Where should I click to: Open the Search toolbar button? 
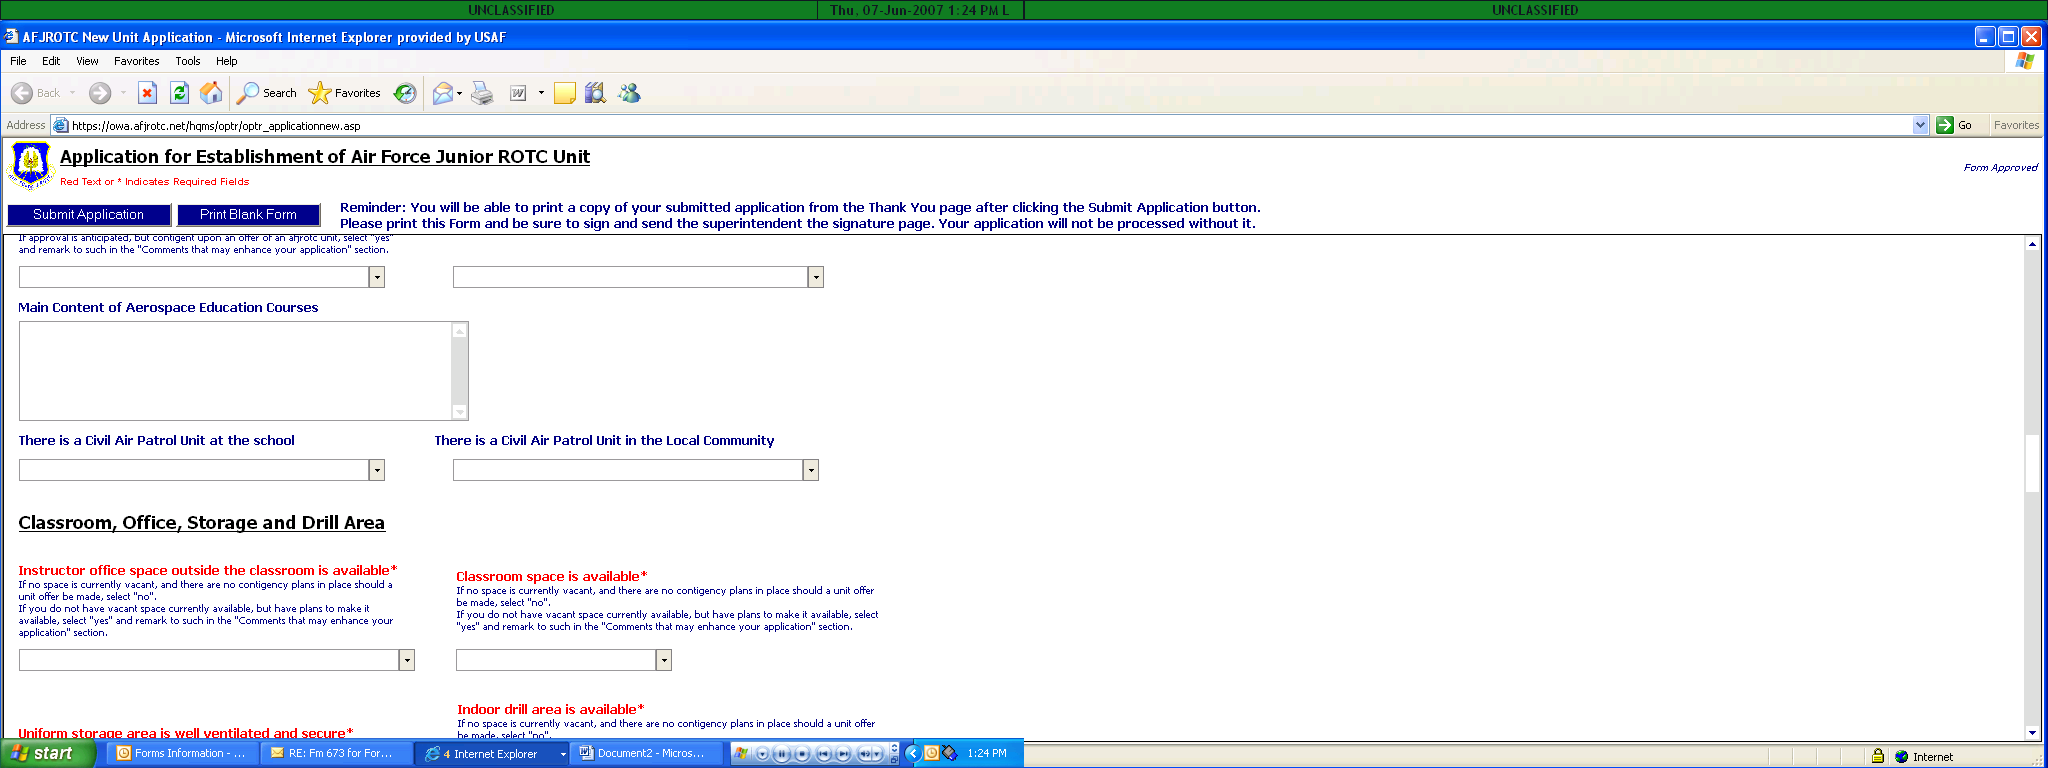tap(267, 93)
